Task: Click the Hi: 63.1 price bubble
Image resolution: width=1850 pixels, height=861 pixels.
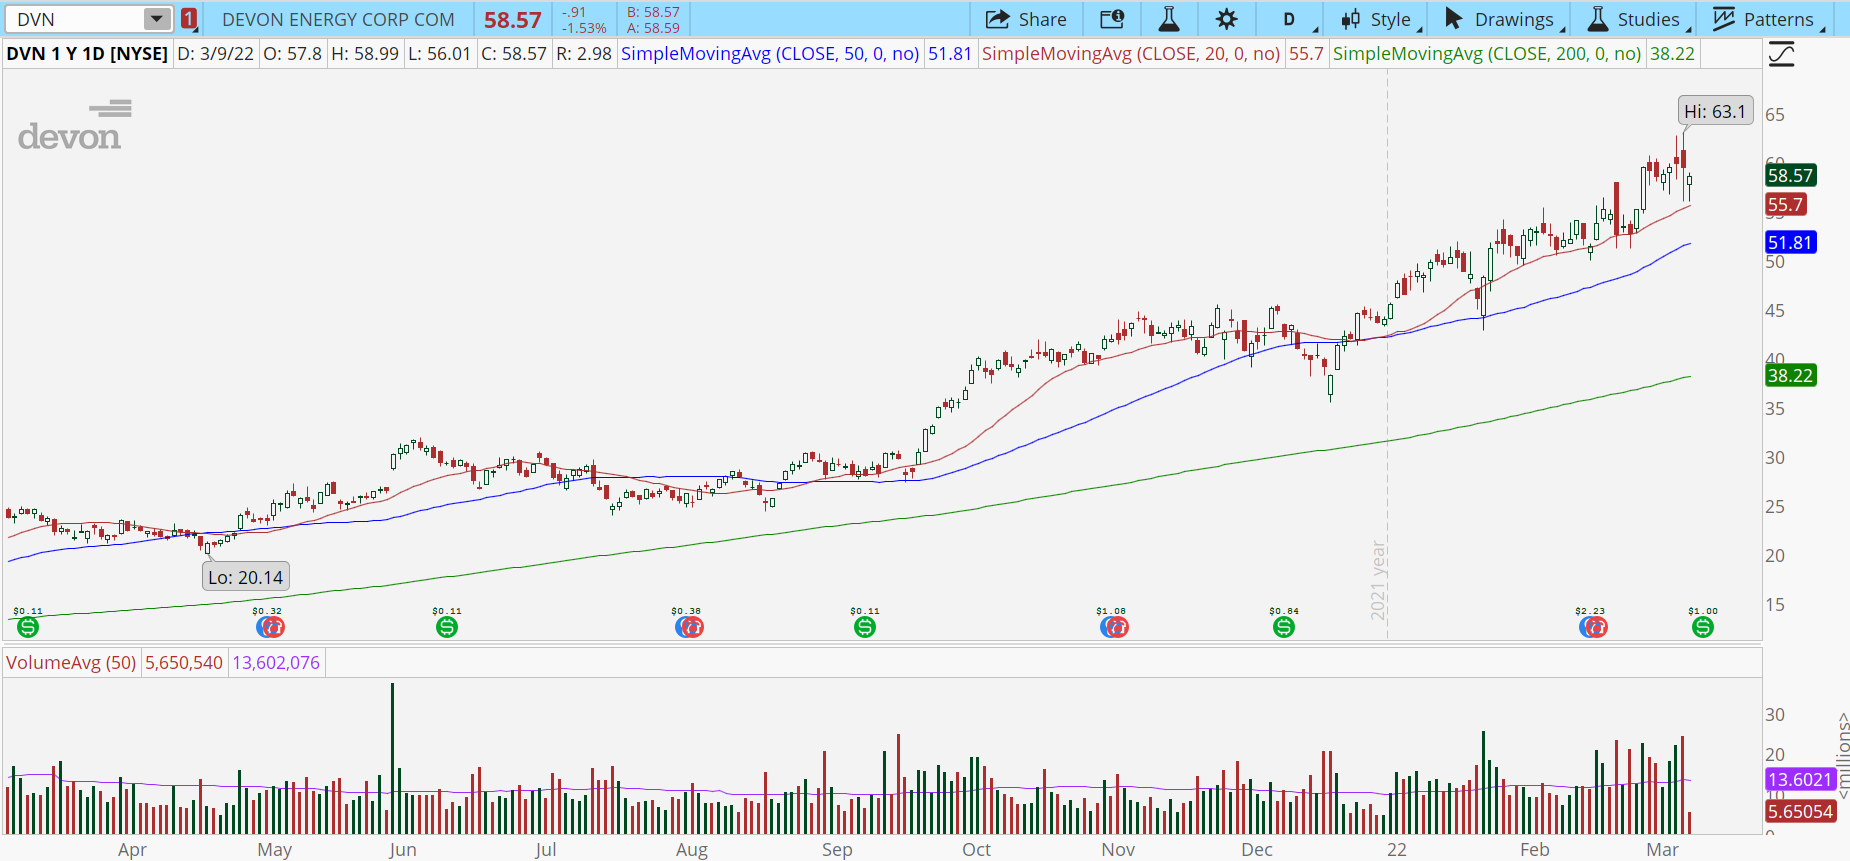Action: 1714,112
